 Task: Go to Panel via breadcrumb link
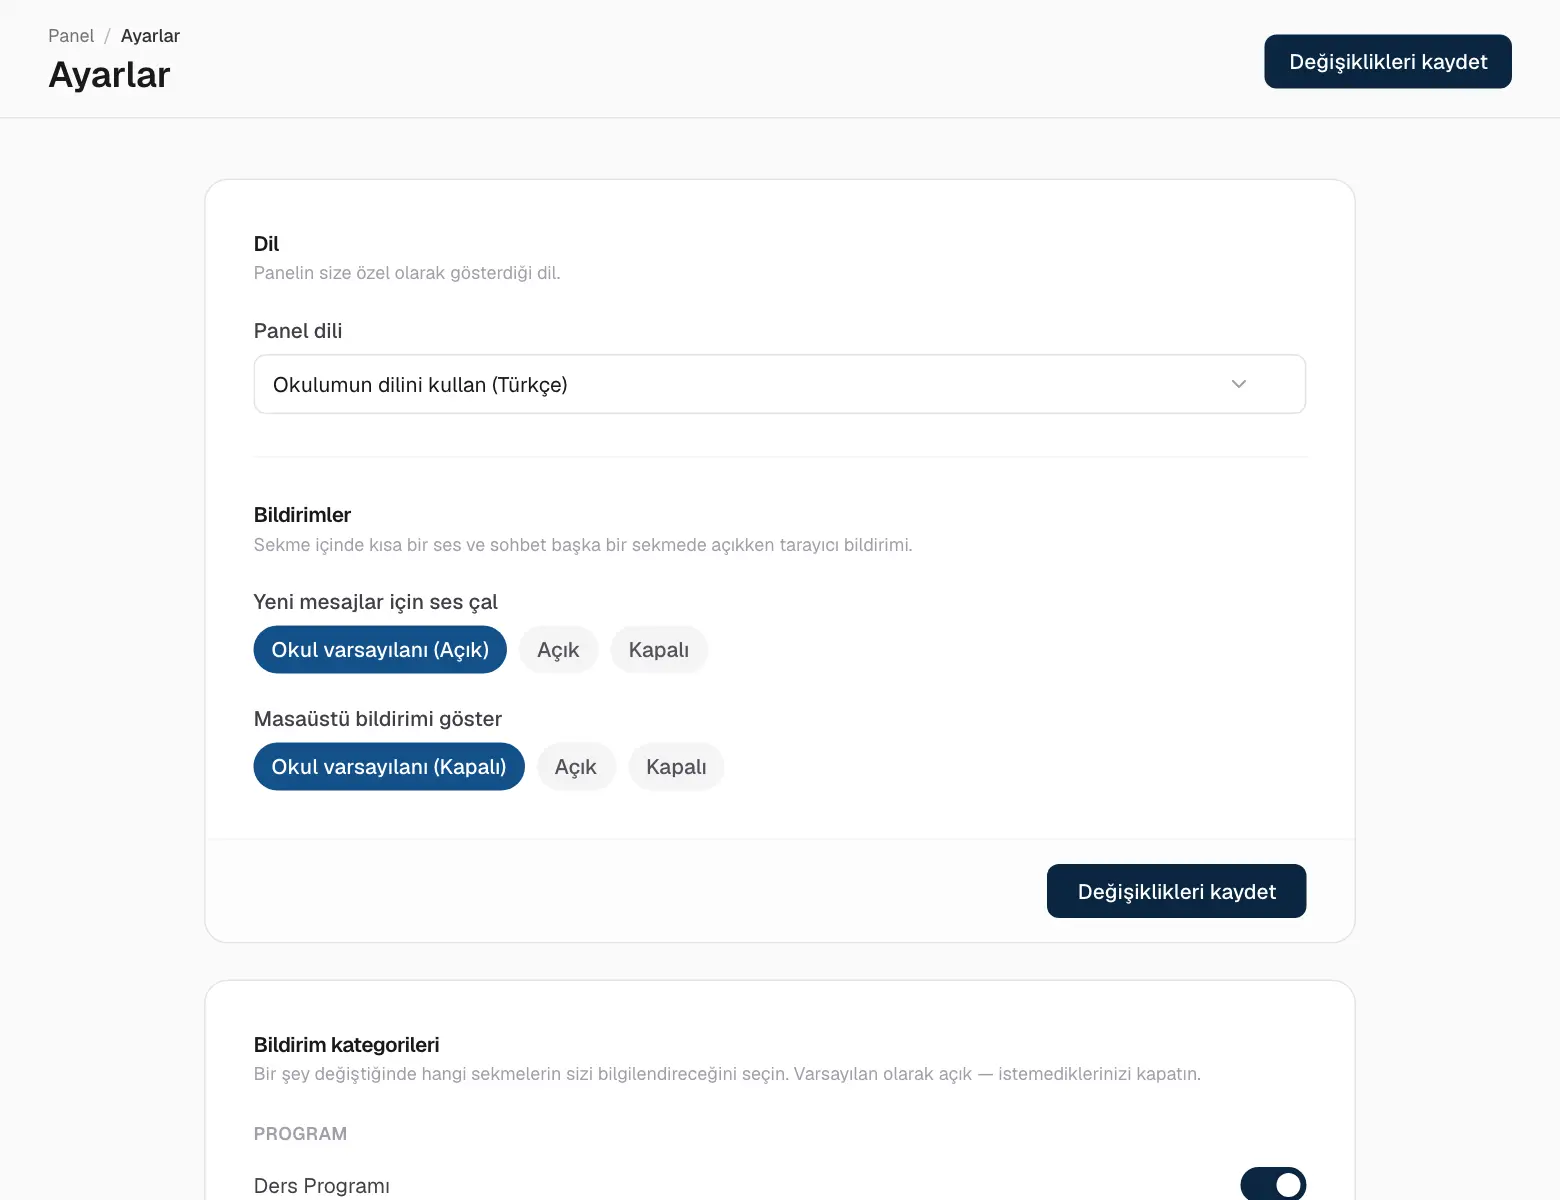(71, 36)
